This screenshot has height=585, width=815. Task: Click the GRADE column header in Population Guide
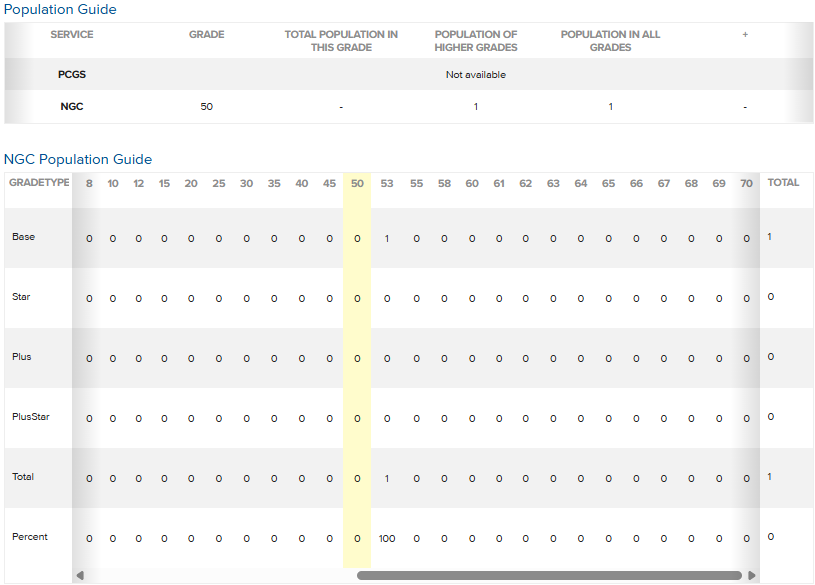pyautogui.click(x=206, y=34)
